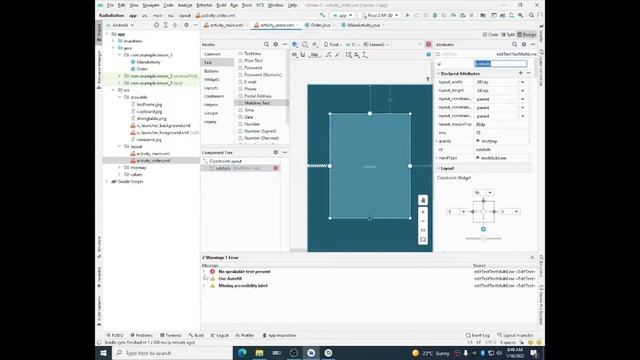Zoom to fit screen on design surface
Viewport: 640px width, 360px height.
423,240
